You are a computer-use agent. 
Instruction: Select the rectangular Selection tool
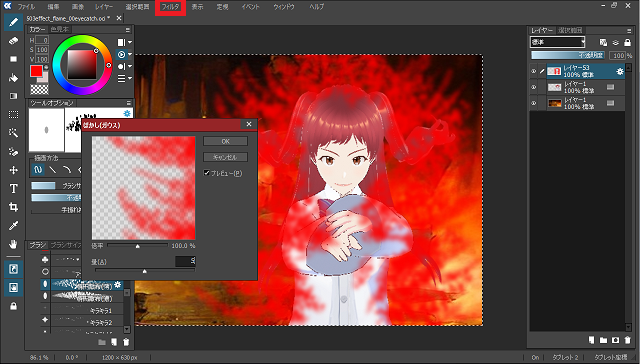pos(13,115)
